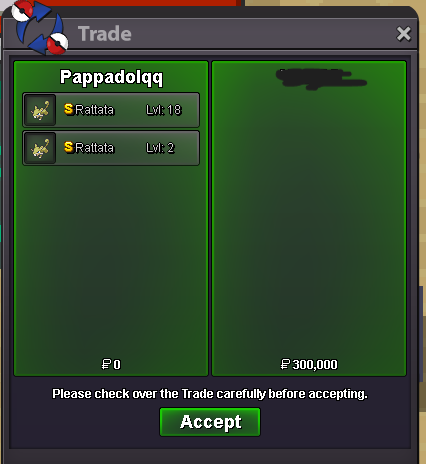
Task: Click the blacked-out trading partner name
Action: pyautogui.click(x=321, y=79)
